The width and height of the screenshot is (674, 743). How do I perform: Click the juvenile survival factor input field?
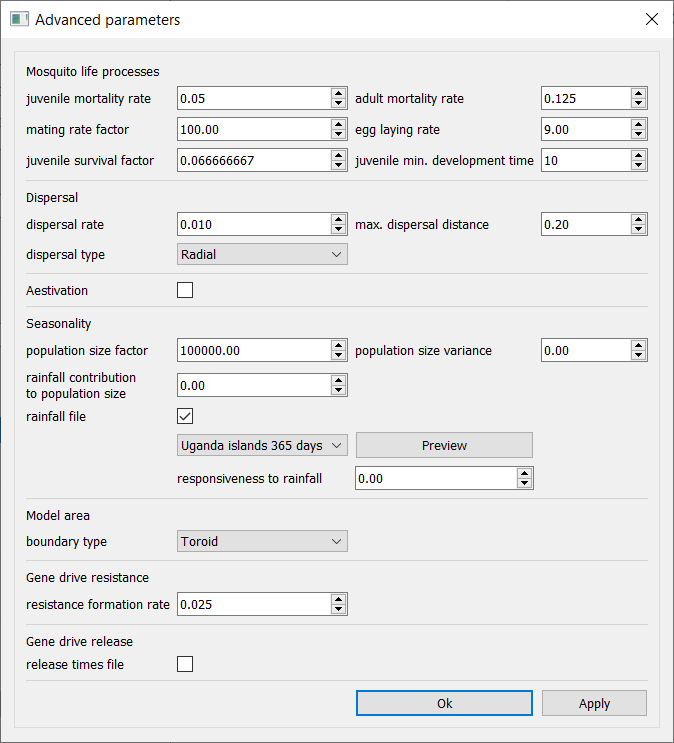coord(253,161)
